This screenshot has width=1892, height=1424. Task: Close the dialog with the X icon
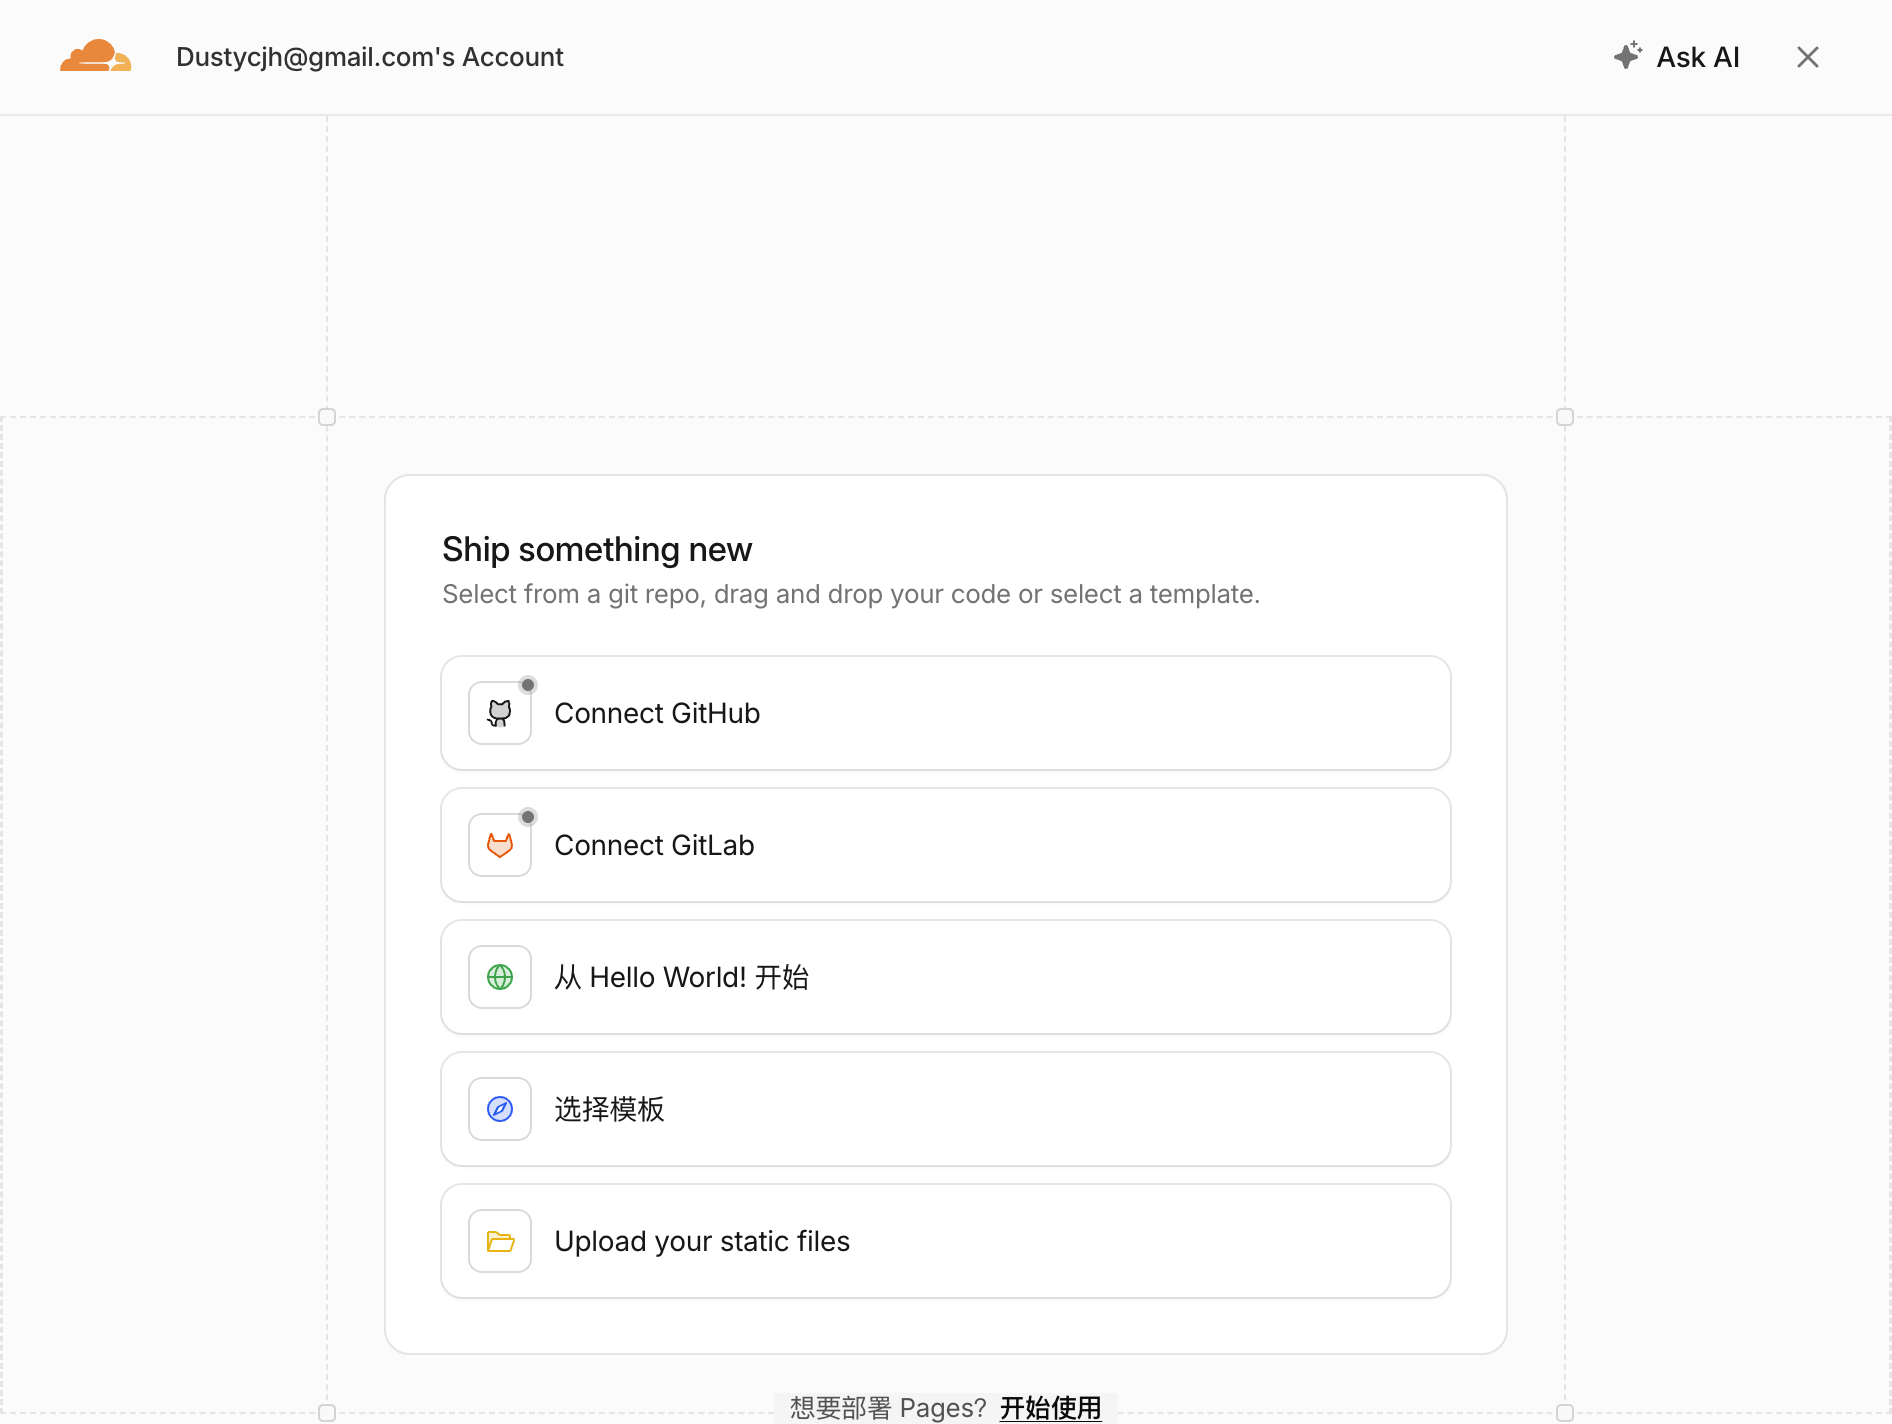click(x=1807, y=57)
